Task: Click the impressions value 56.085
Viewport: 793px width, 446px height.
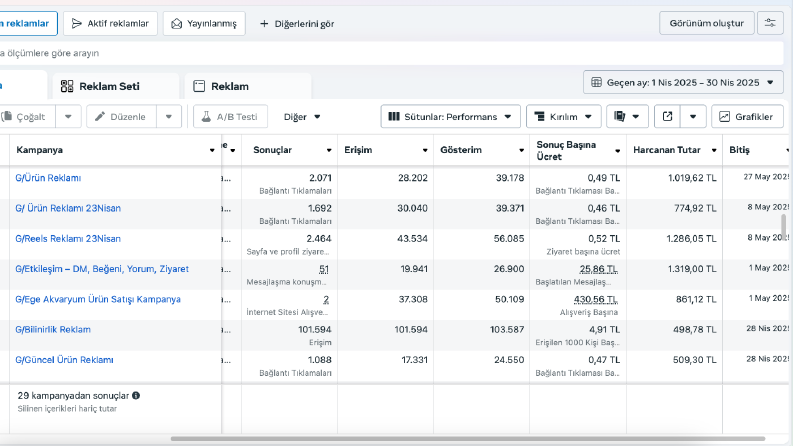Action: pos(509,239)
